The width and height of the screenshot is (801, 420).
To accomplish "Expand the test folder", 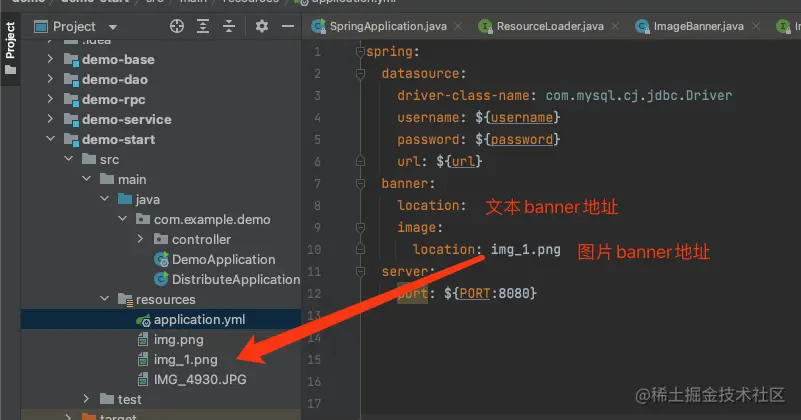I will [x=86, y=399].
